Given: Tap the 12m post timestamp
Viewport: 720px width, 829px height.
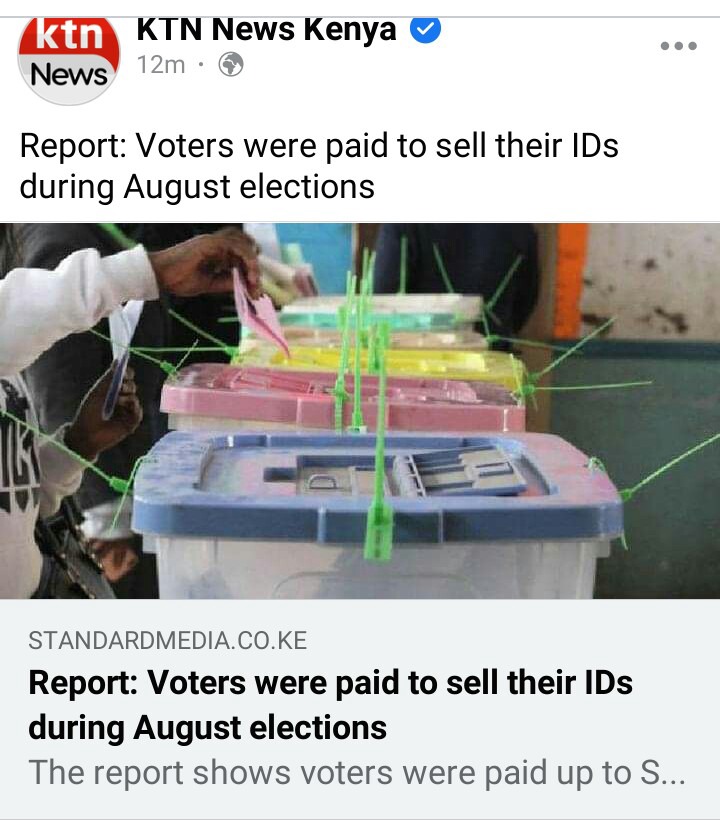Looking at the screenshot, I should point(161,65).
